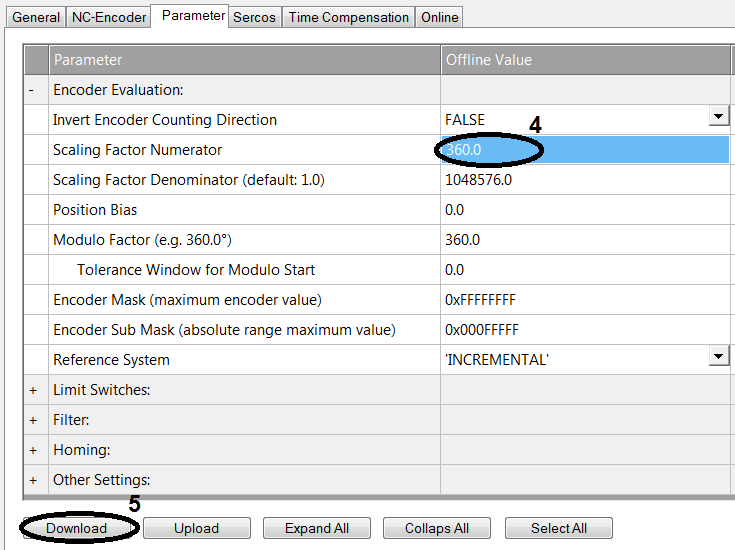Select the Position Bias row label

(95, 210)
